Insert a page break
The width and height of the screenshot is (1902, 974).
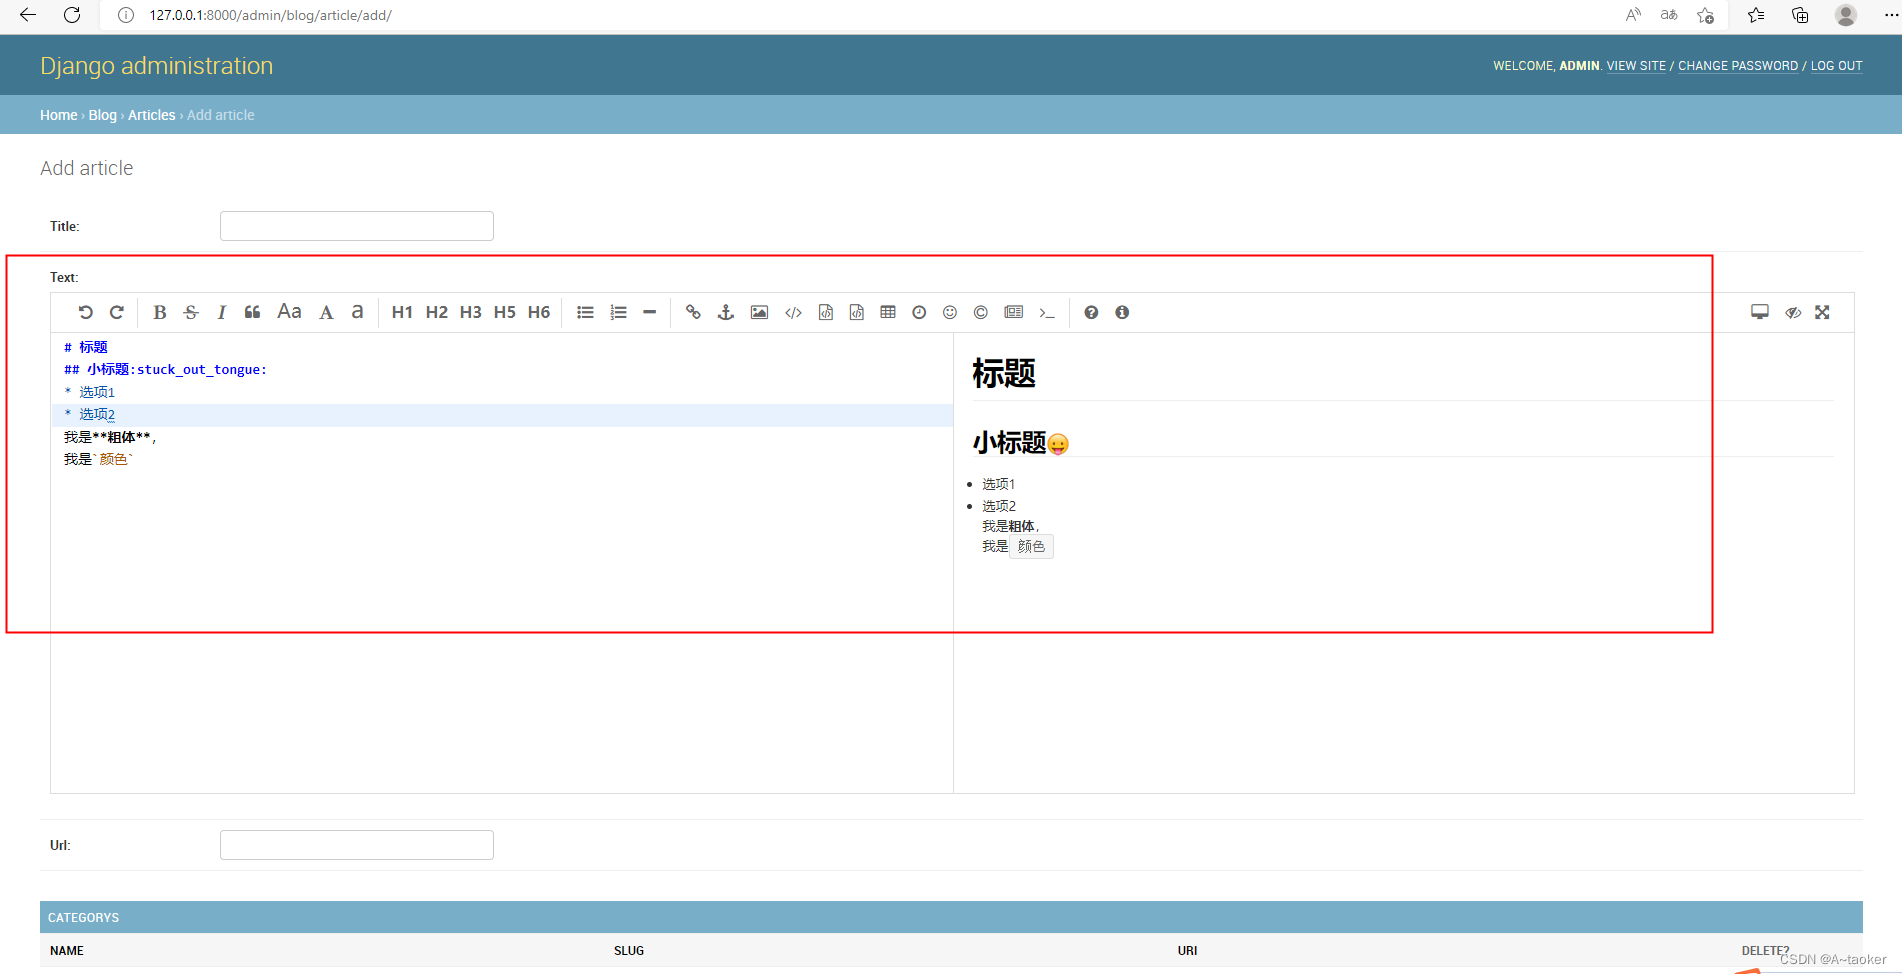[1014, 312]
